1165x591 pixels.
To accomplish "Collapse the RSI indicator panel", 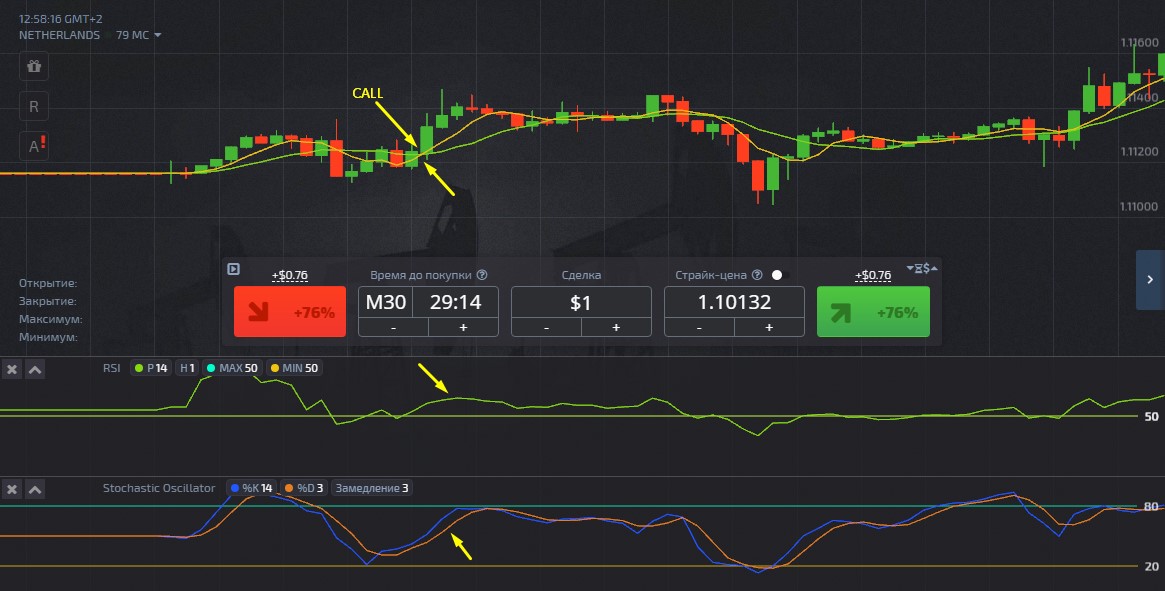I will 35,369.
